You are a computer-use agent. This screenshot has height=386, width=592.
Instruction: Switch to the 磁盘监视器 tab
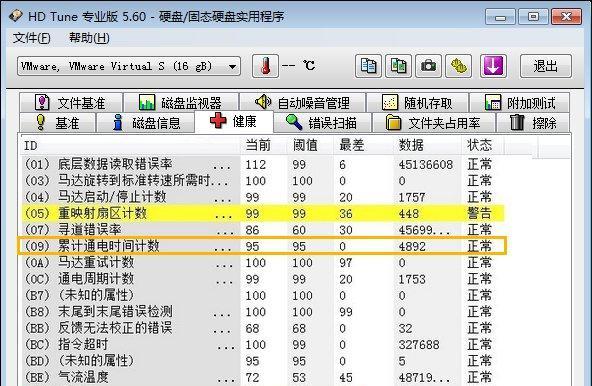click(181, 102)
